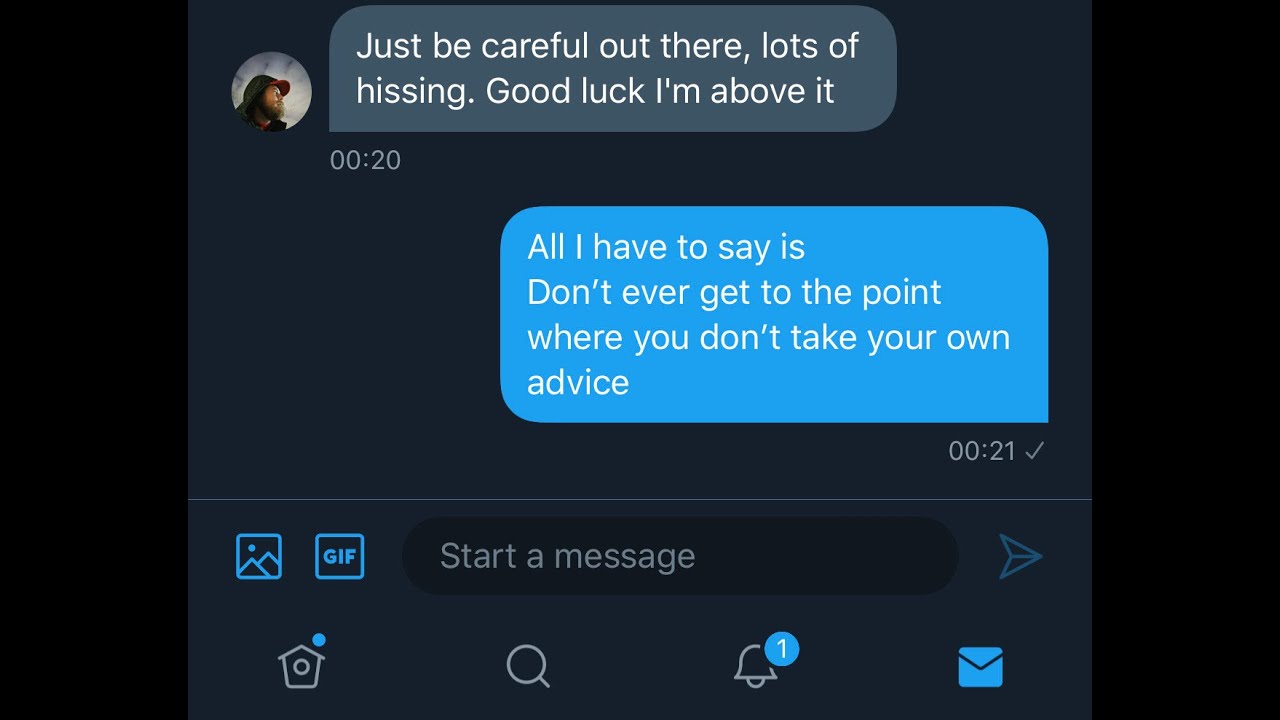Tap the notification badge showing 1
1280x720 pixels.
coord(781,650)
